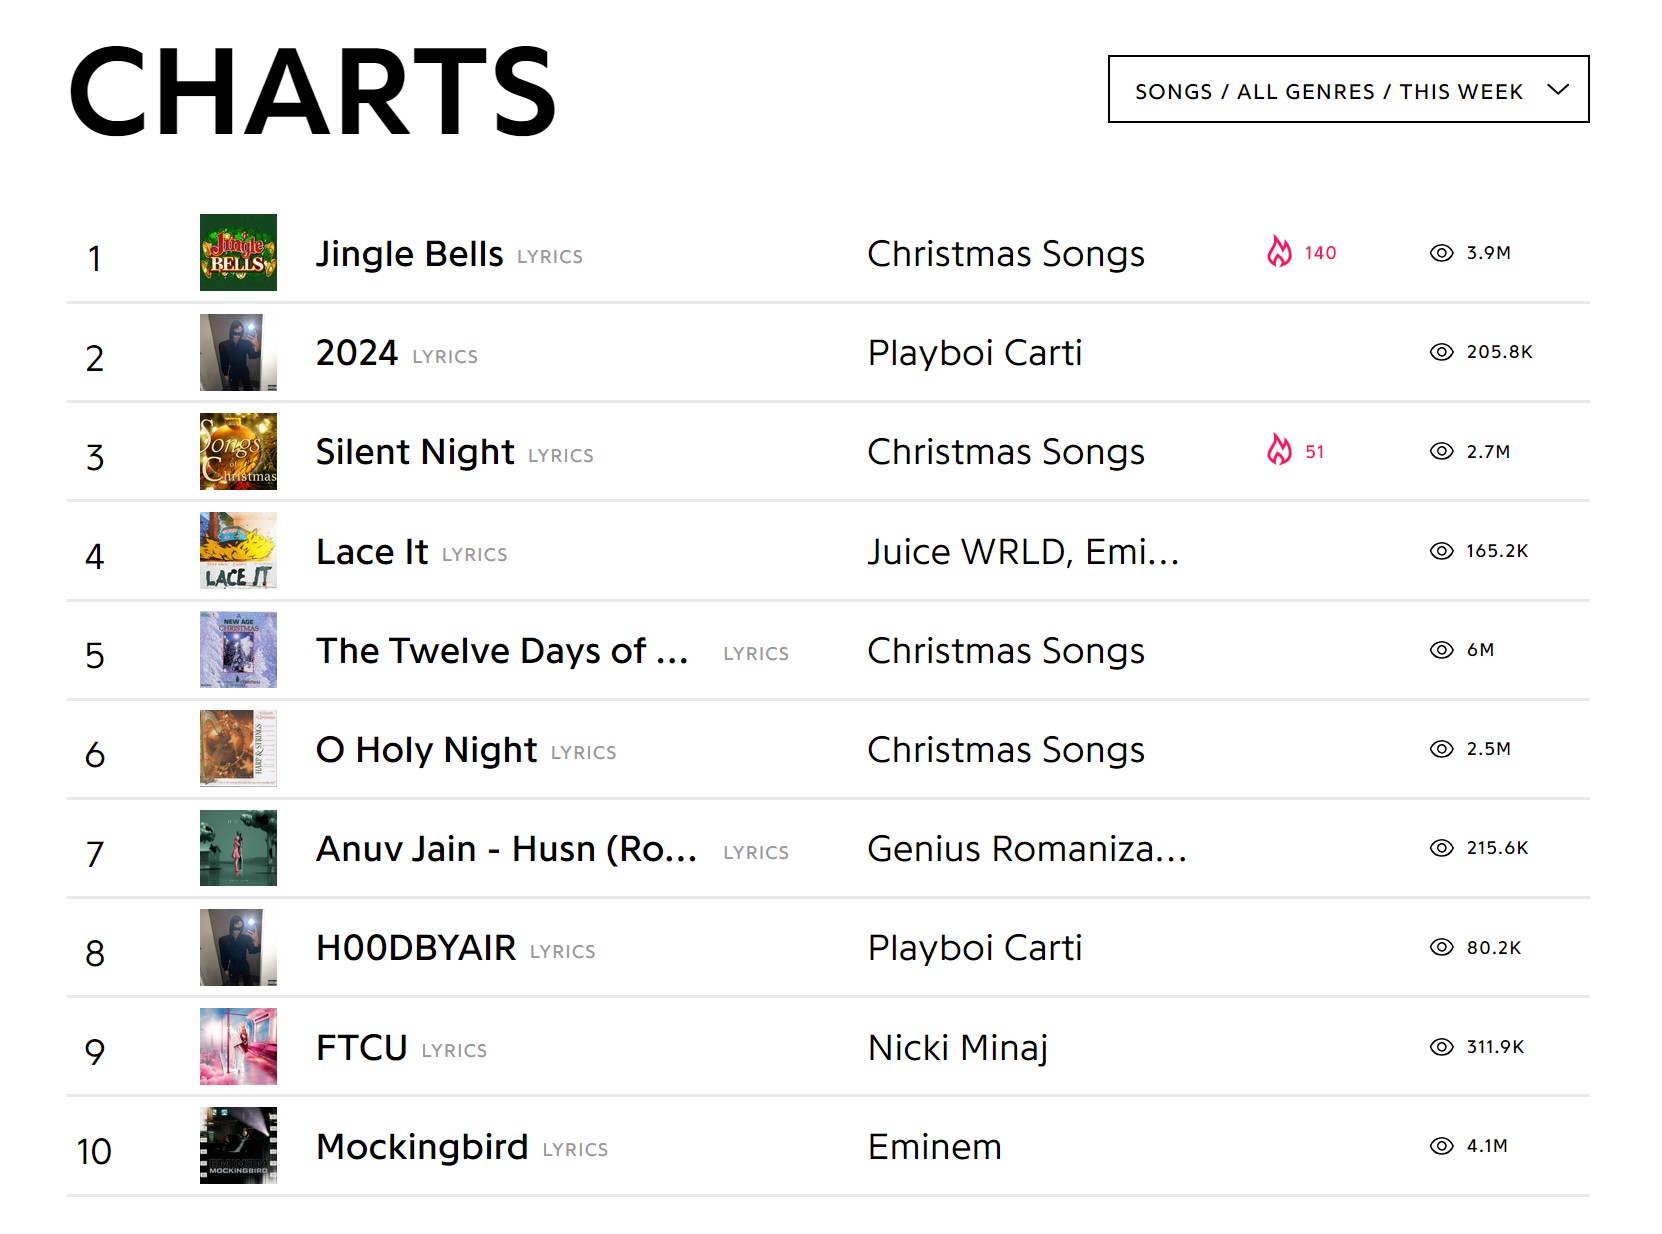Click the eye icon next to 3.9M views
Image resolution: width=1662 pixels, height=1234 pixels.
point(1441,253)
